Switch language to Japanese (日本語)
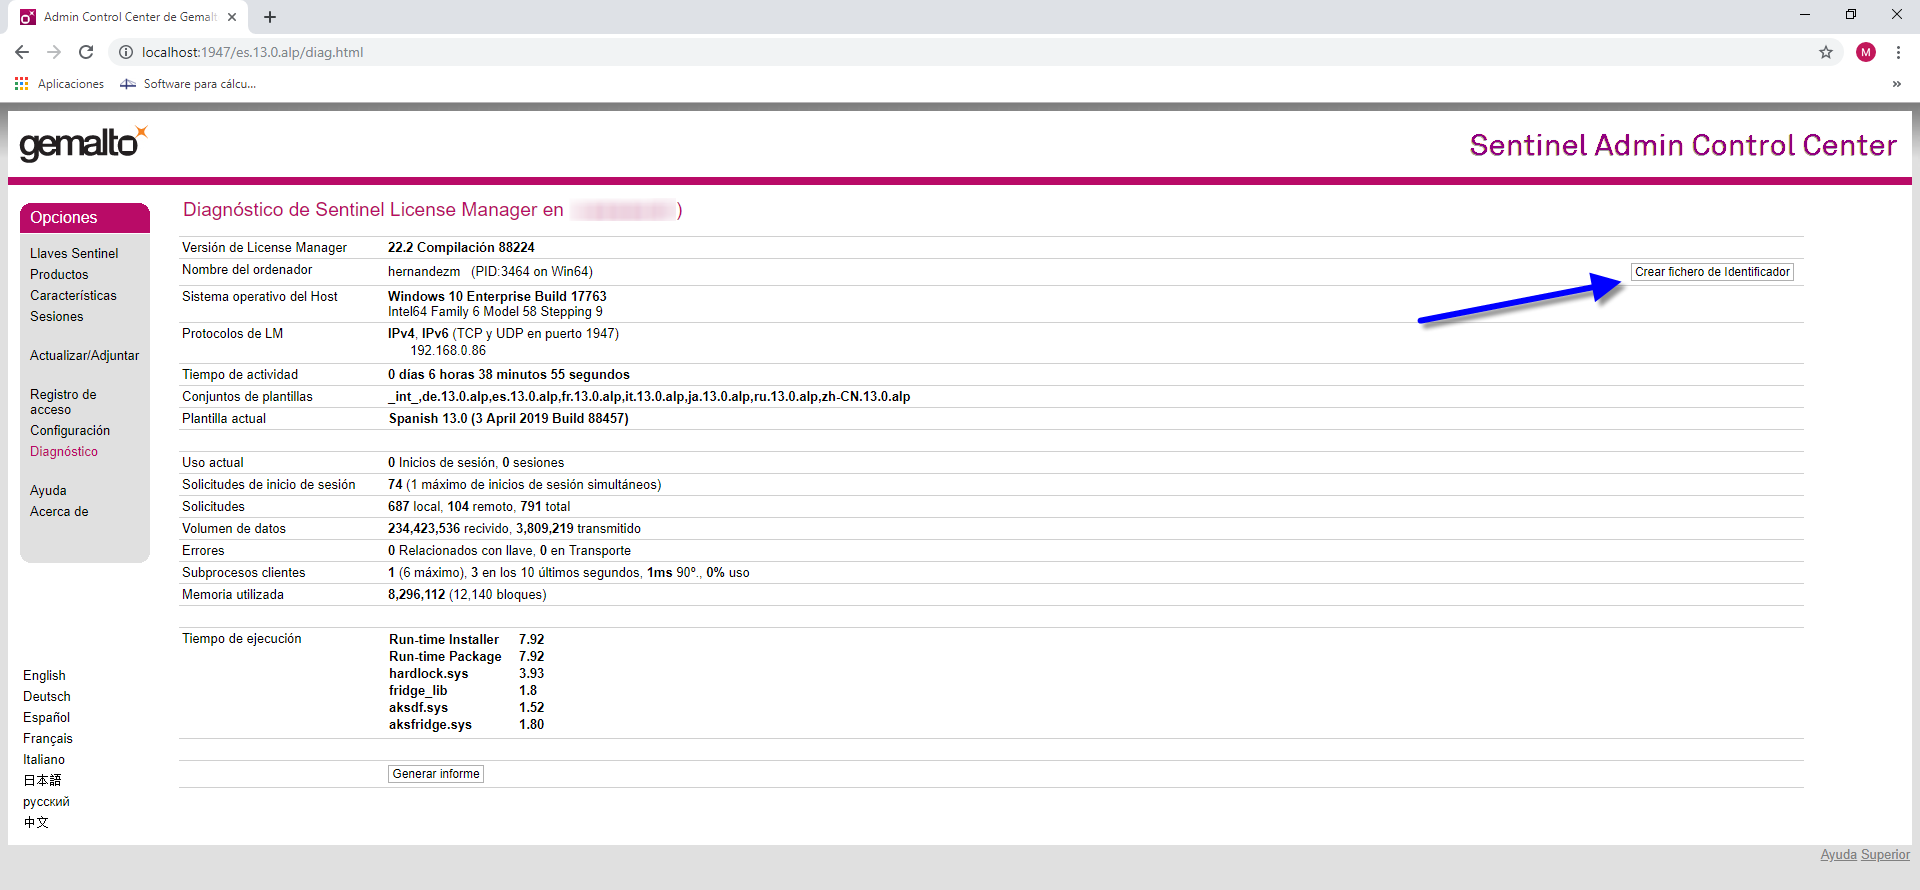This screenshot has width=1920, height=890. pos(42,780)
